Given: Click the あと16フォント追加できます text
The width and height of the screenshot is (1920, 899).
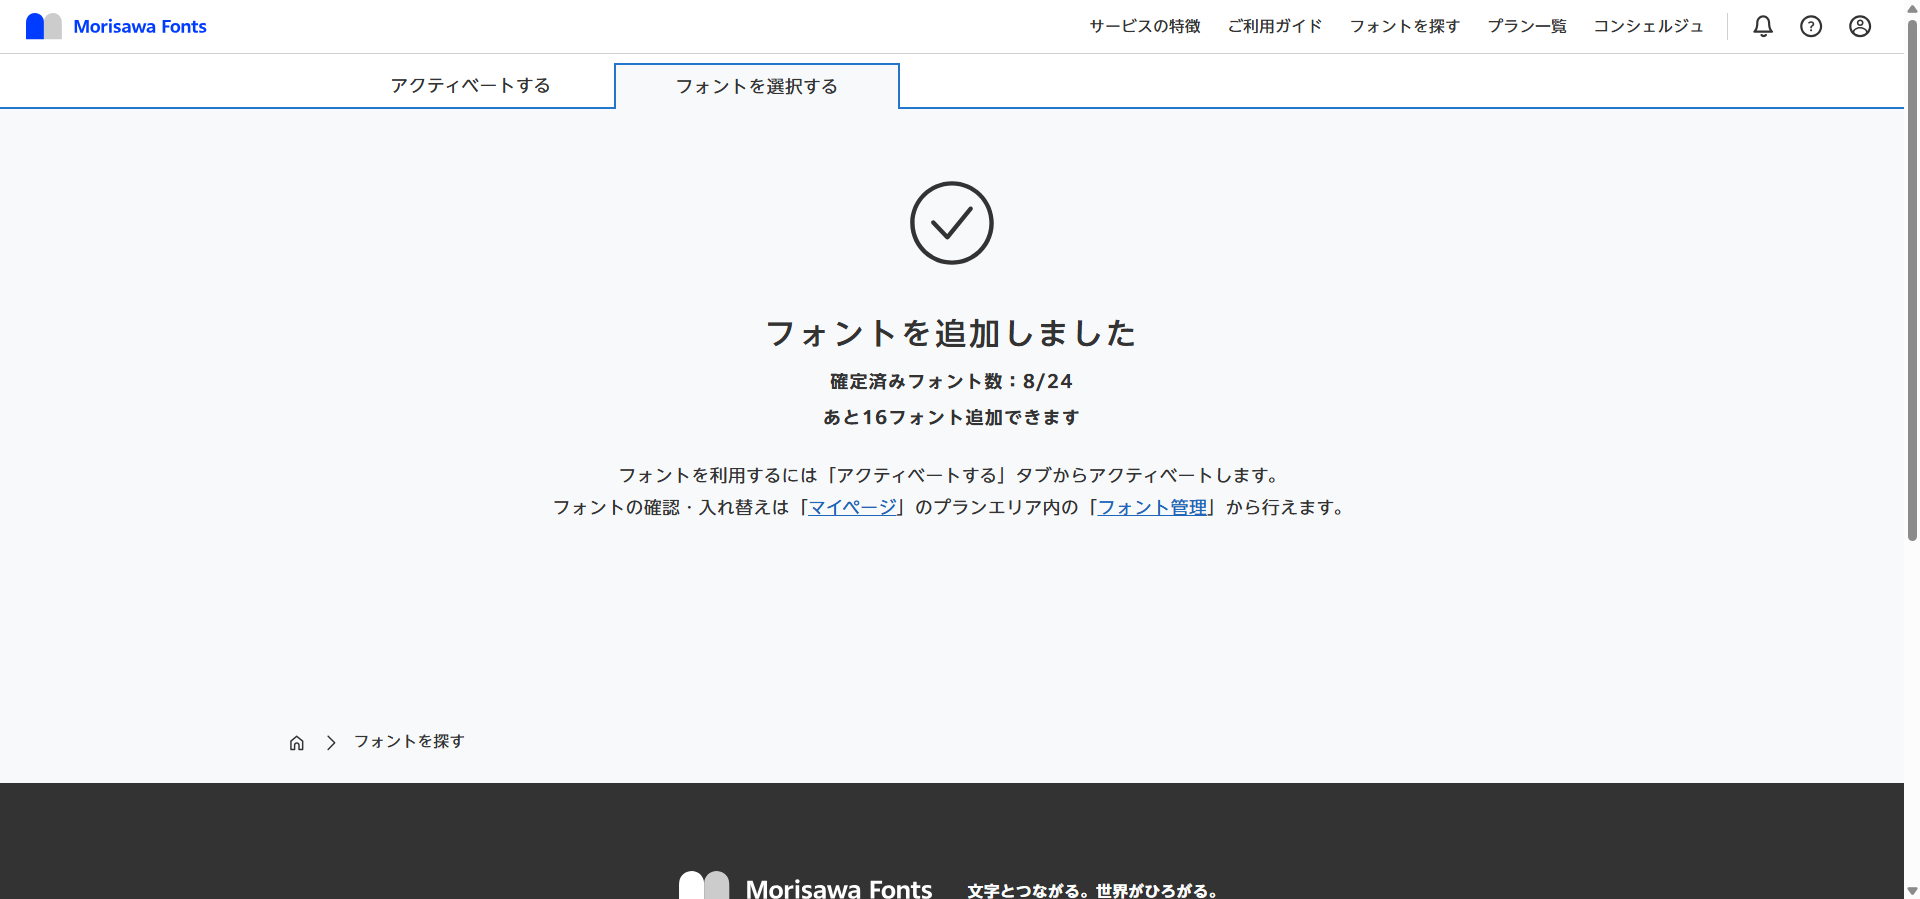Looking at the screenshot, I should tap(951, 417).
